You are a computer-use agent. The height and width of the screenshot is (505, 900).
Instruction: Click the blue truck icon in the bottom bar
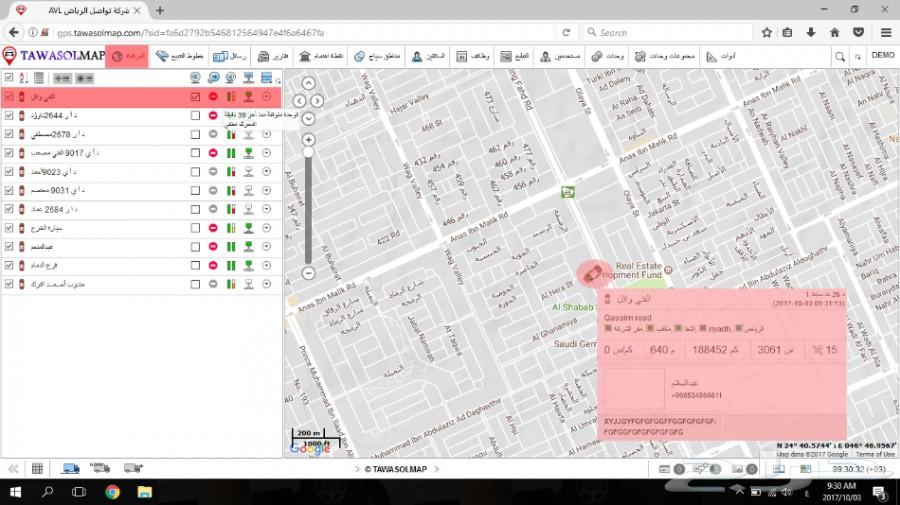click(70, 469)
